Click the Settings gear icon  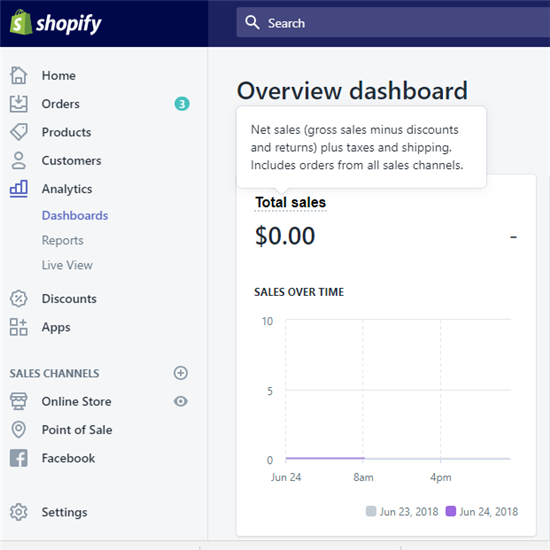click(x=19, y=512)
